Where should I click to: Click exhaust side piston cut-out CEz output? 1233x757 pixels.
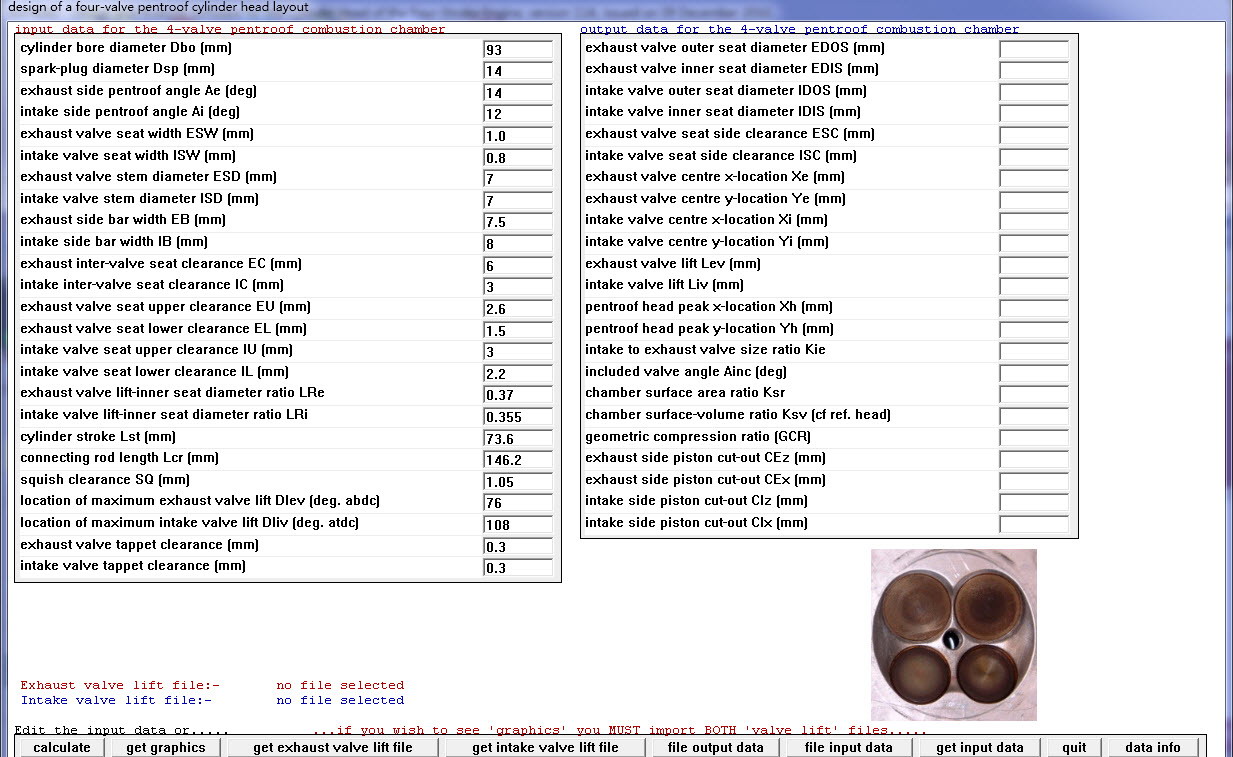point(1034,459)
